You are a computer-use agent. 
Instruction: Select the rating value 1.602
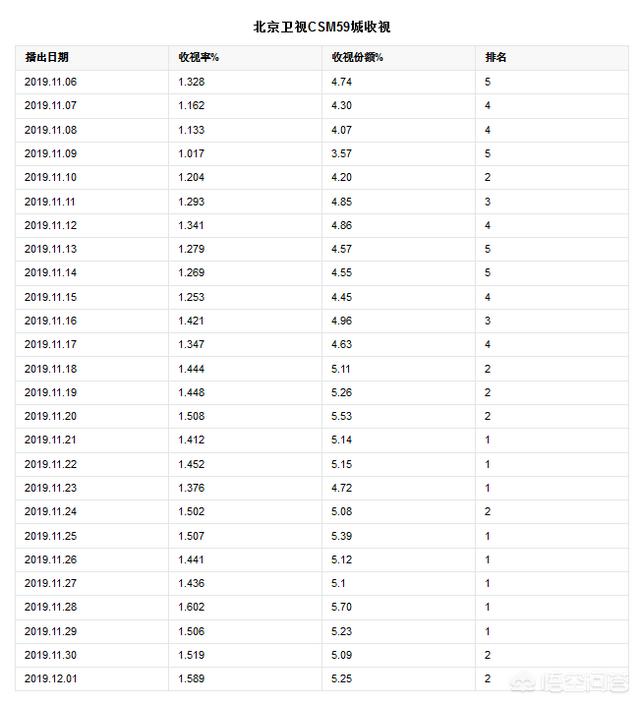191,607
